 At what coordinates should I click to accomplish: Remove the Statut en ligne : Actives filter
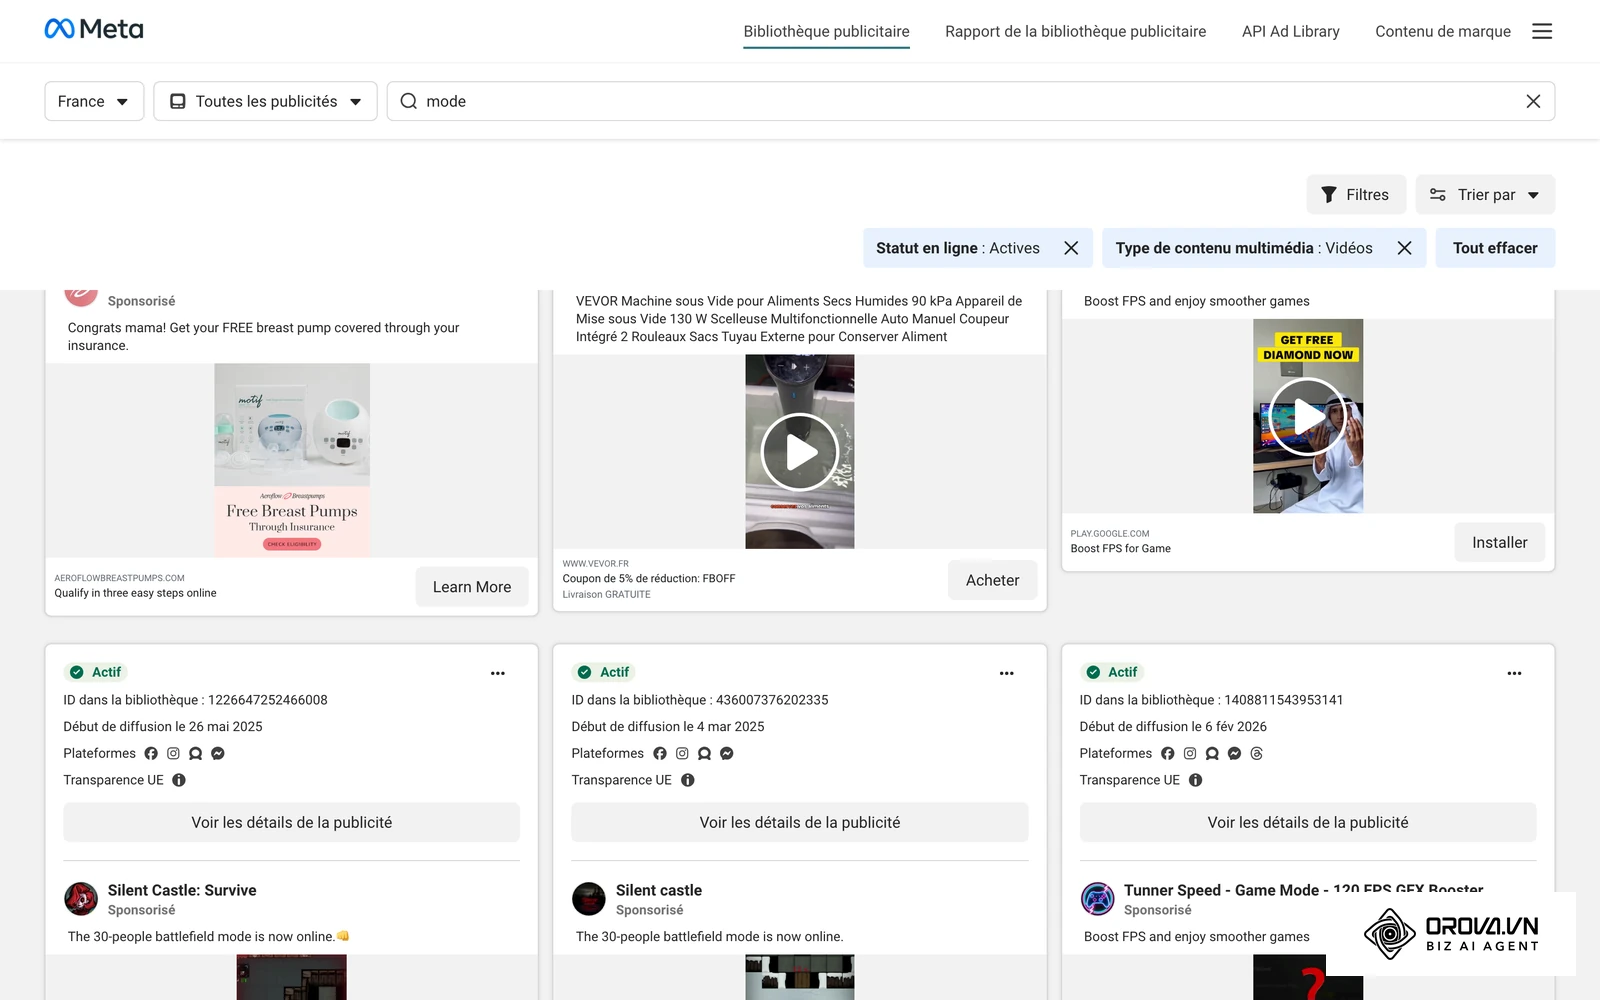(1071, 248)
